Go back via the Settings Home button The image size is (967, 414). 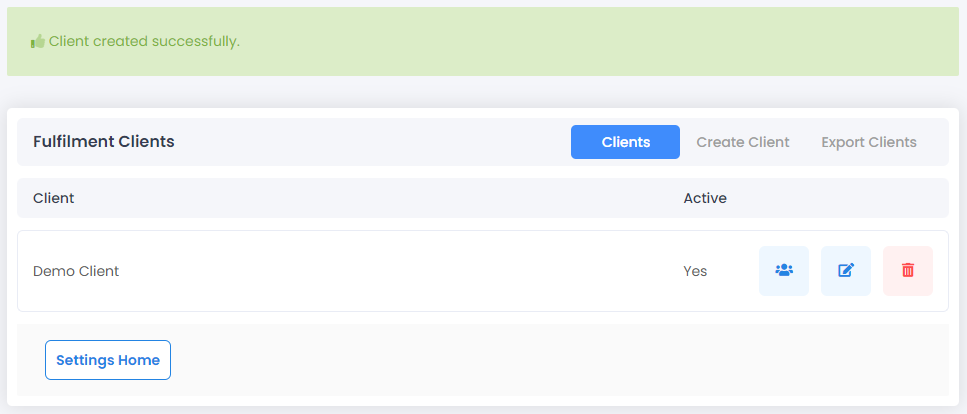click(x=108, y=360)
